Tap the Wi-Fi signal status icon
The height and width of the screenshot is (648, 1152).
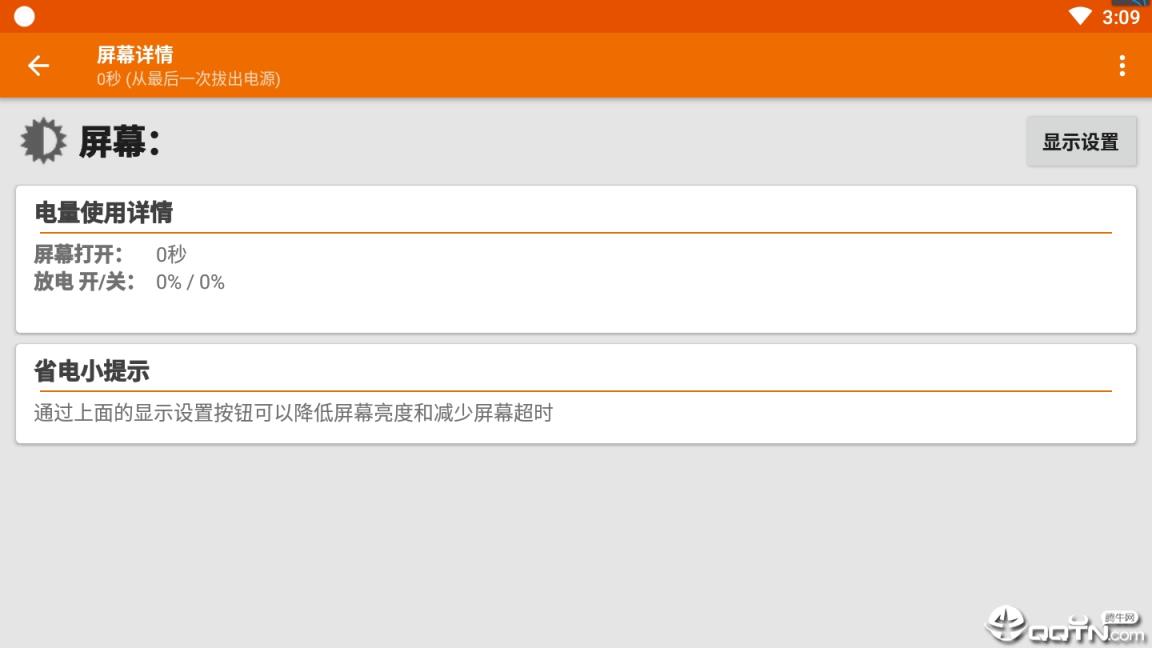pos(1079,16)
